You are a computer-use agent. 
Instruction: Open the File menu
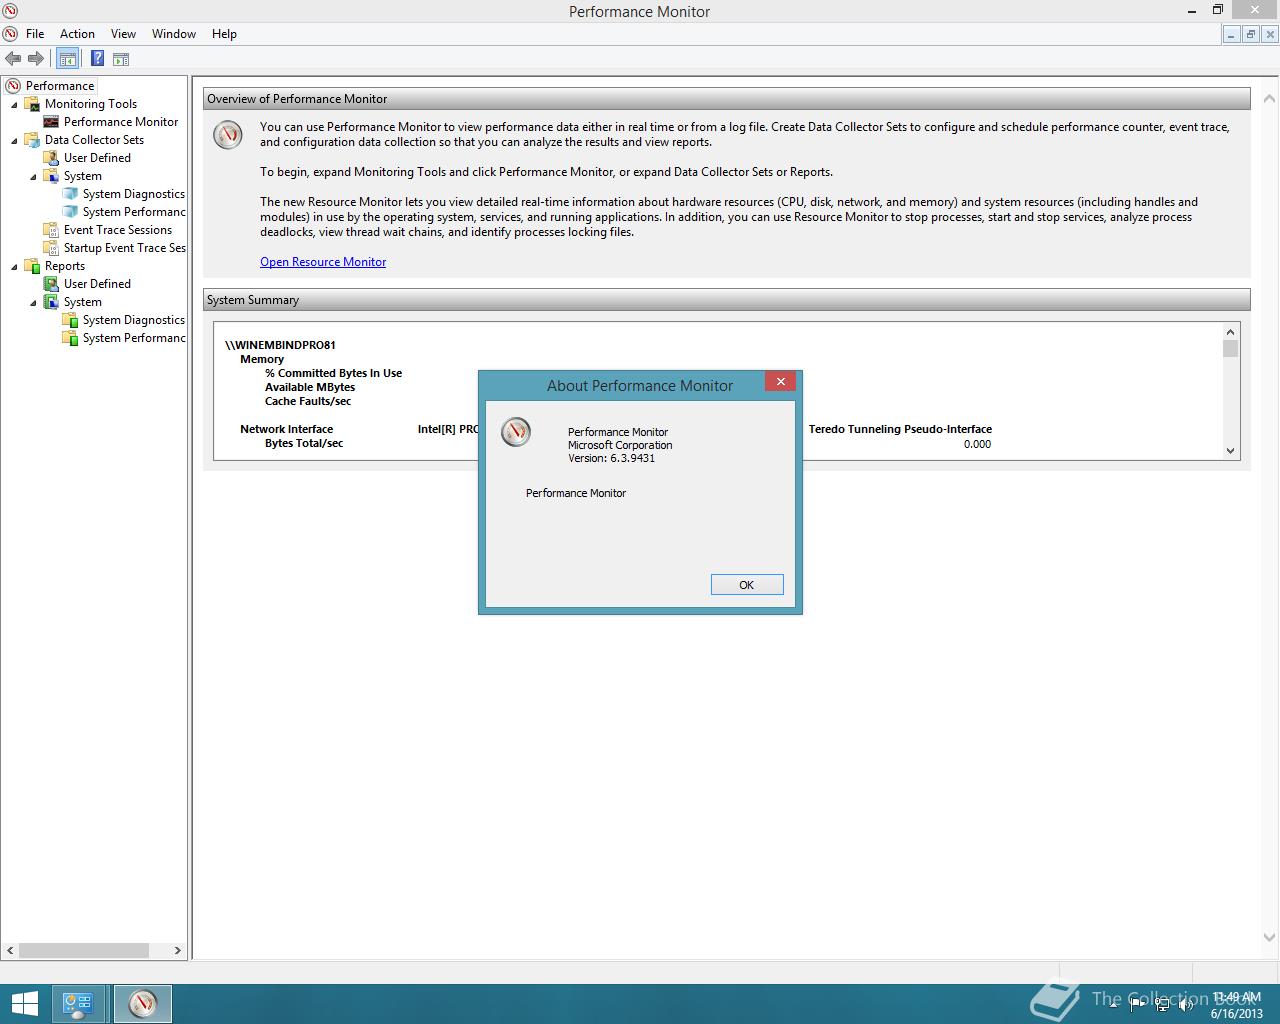[35, 34]
